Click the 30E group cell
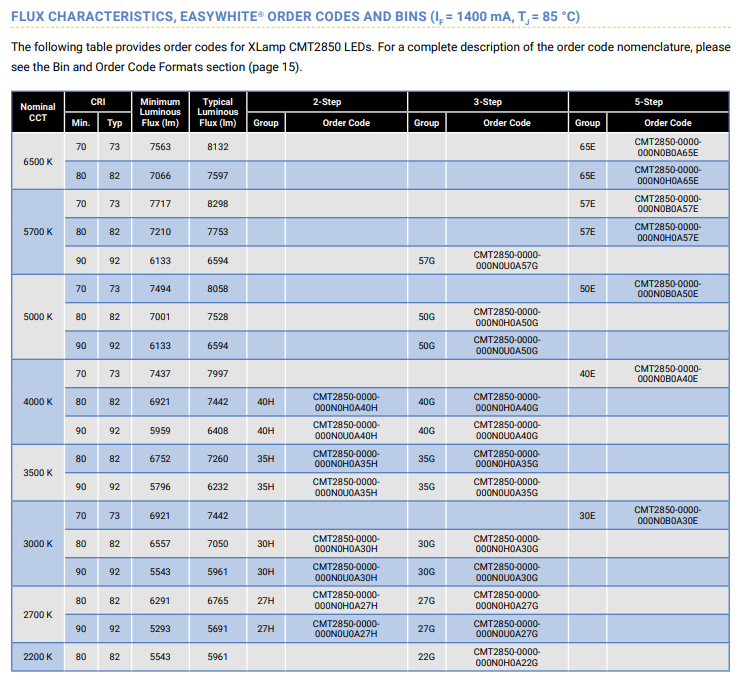The width and height of the screenshot is (746, 686). click(587, 515)
